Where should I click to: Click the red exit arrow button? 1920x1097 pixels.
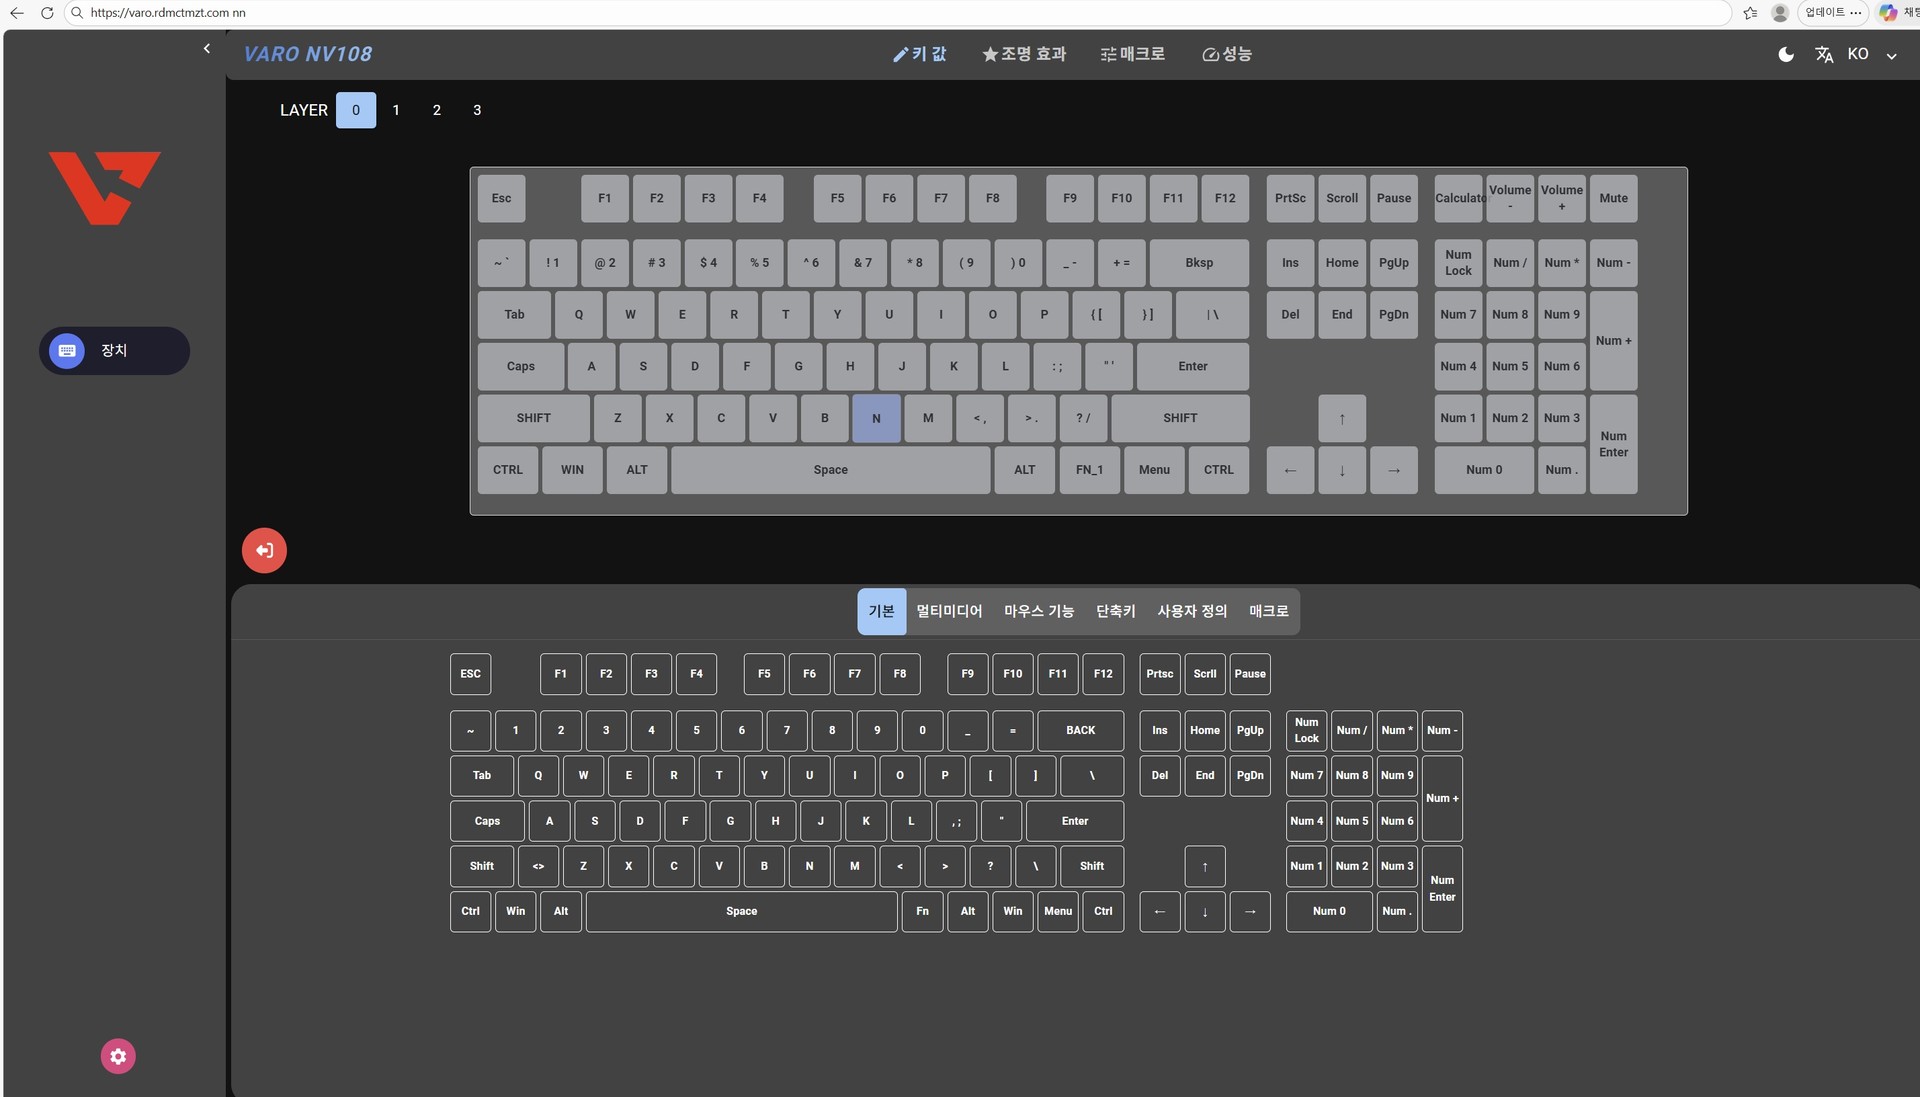coord(264,550)
